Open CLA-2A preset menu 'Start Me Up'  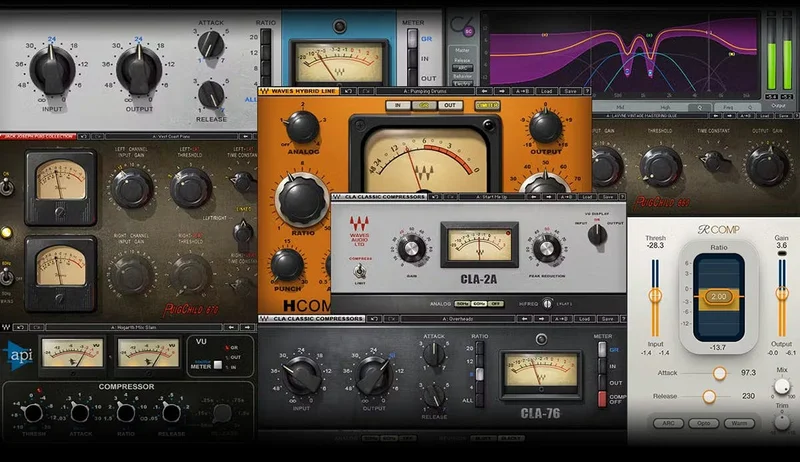492,197
